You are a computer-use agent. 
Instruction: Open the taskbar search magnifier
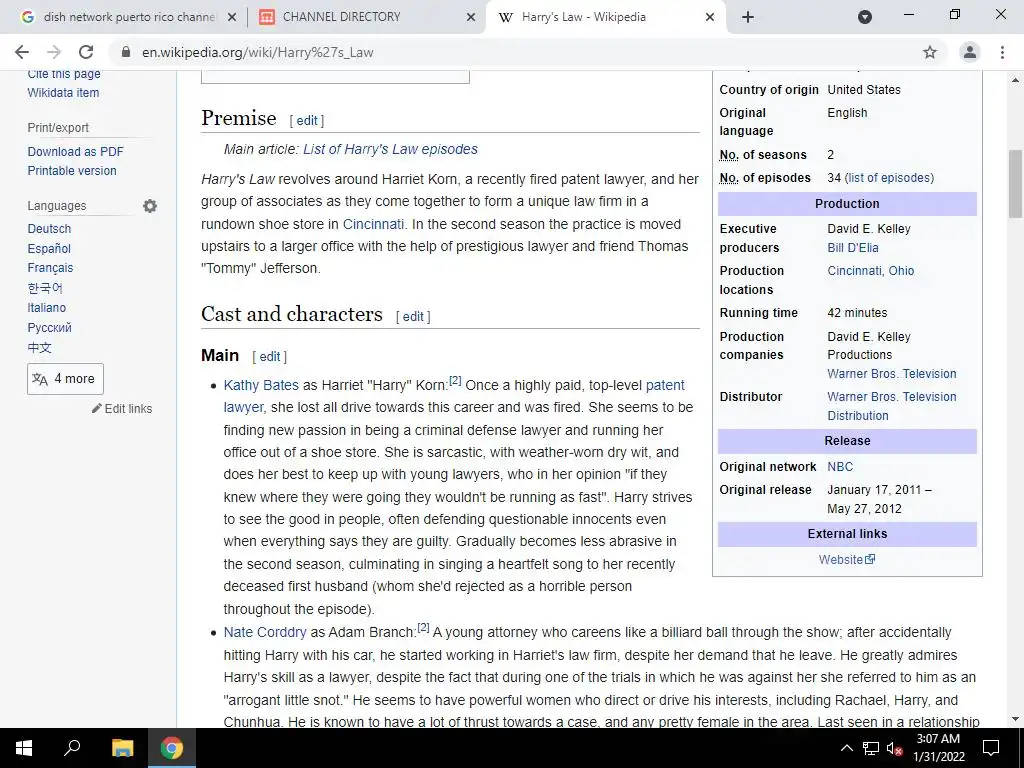coord(72,748)
